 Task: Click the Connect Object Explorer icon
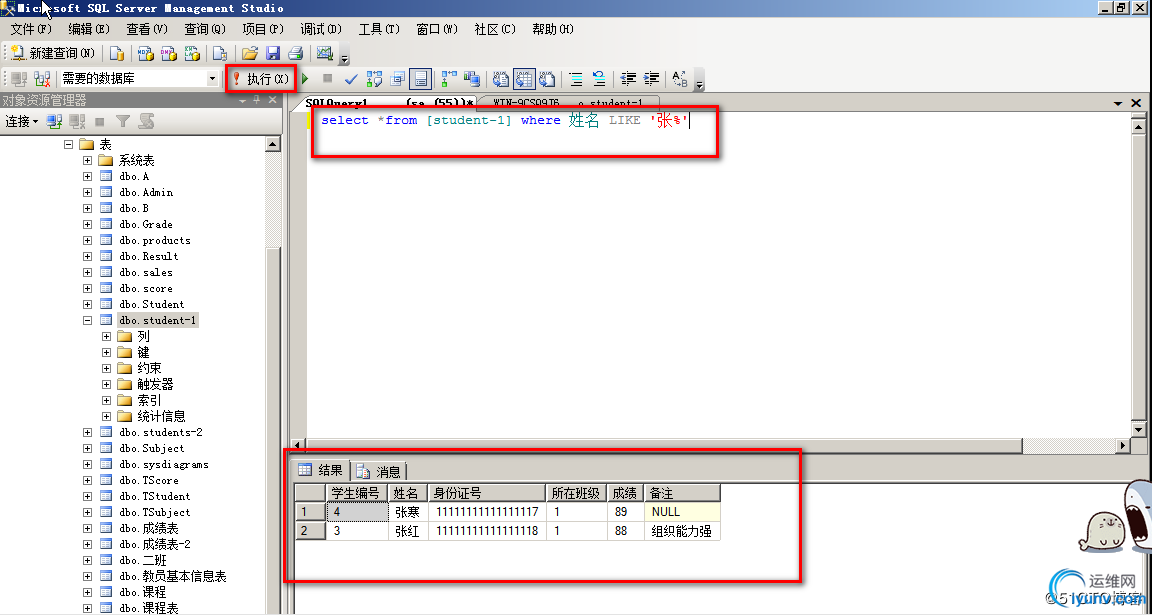pyautogui.click(x=54, y=121)
